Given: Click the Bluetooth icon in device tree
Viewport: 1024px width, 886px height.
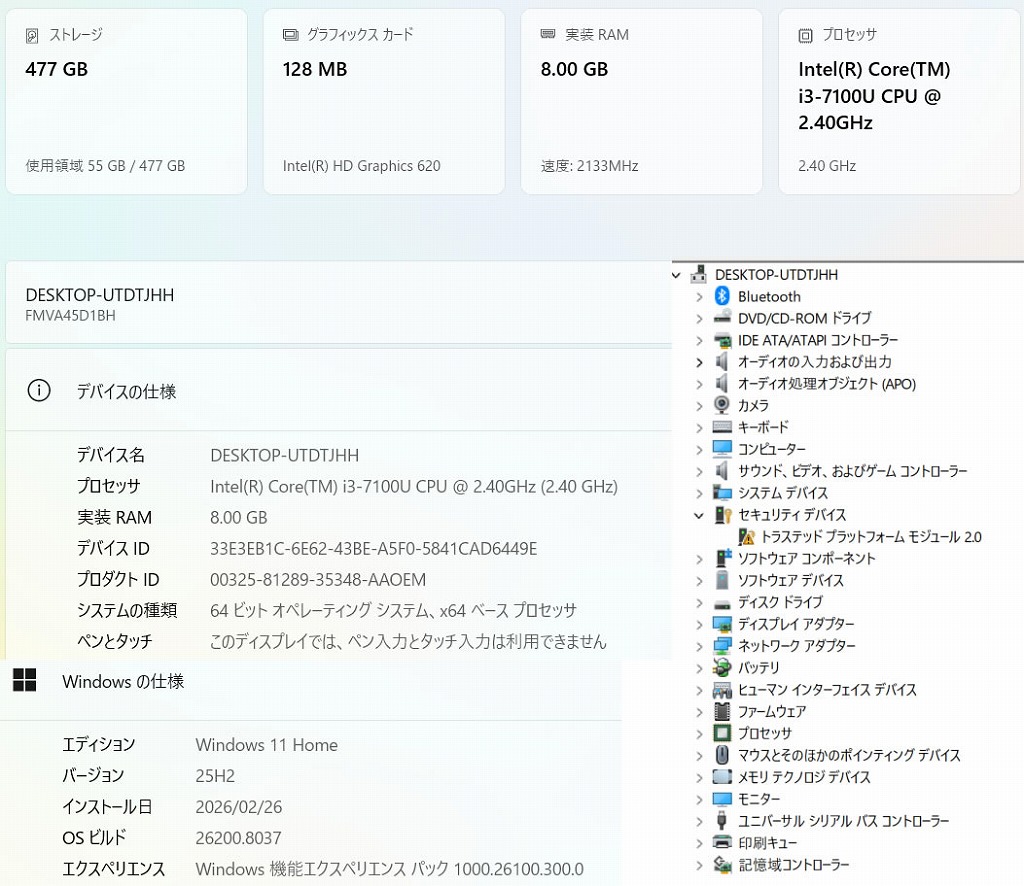Looking at the screenshot, I should point(722,296).
